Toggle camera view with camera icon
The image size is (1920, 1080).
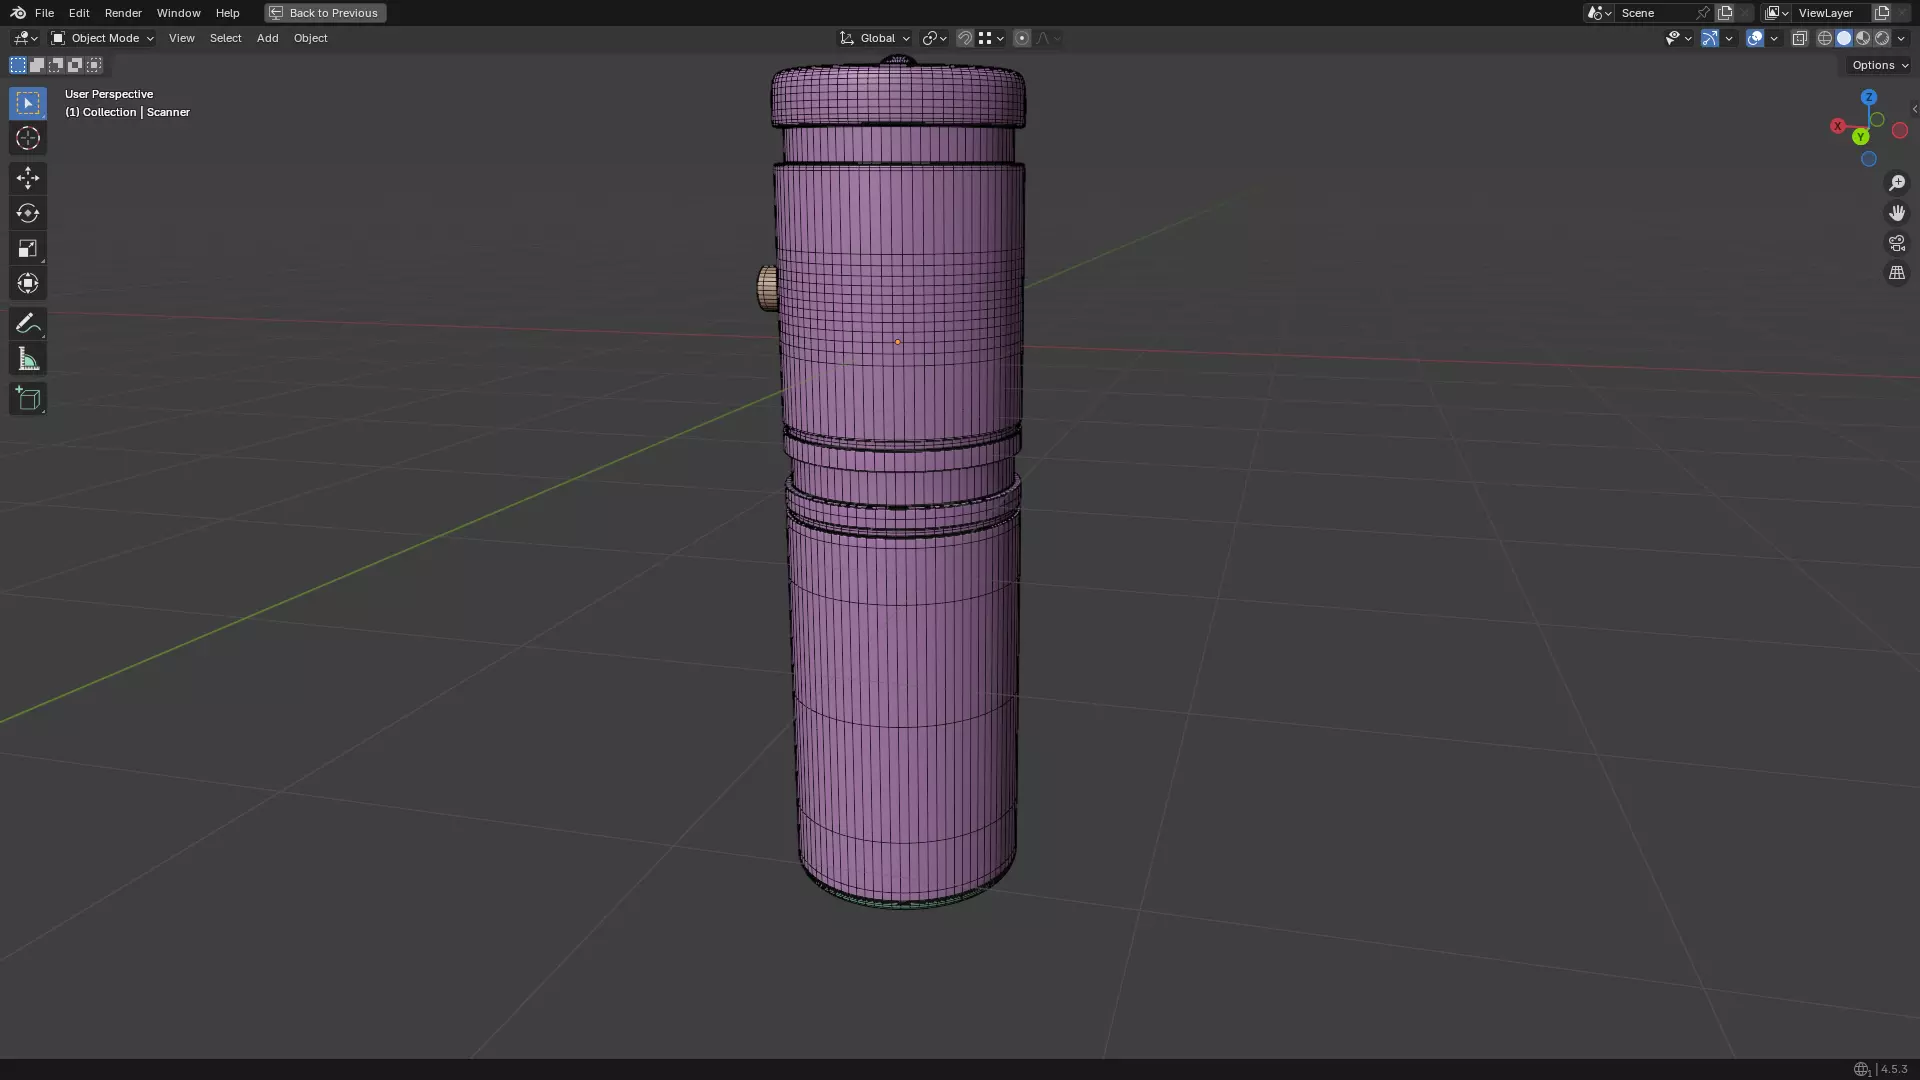(1897, 243)
